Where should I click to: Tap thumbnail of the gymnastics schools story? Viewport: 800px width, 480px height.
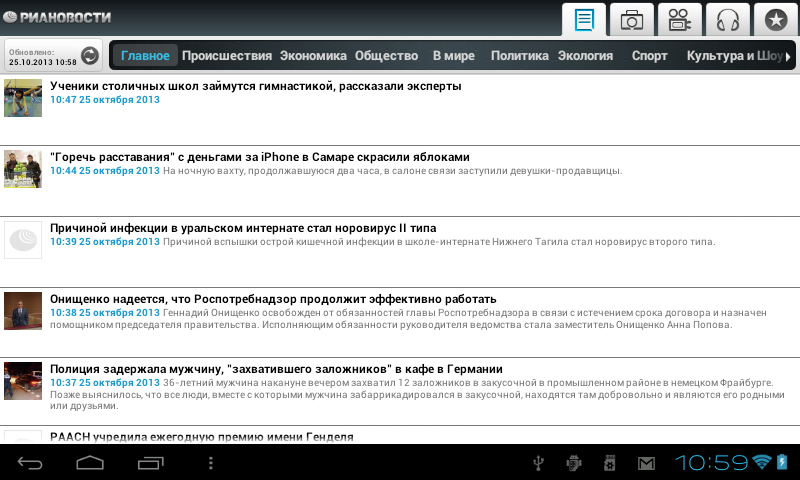pyautogui.click(x=23, y=98)
